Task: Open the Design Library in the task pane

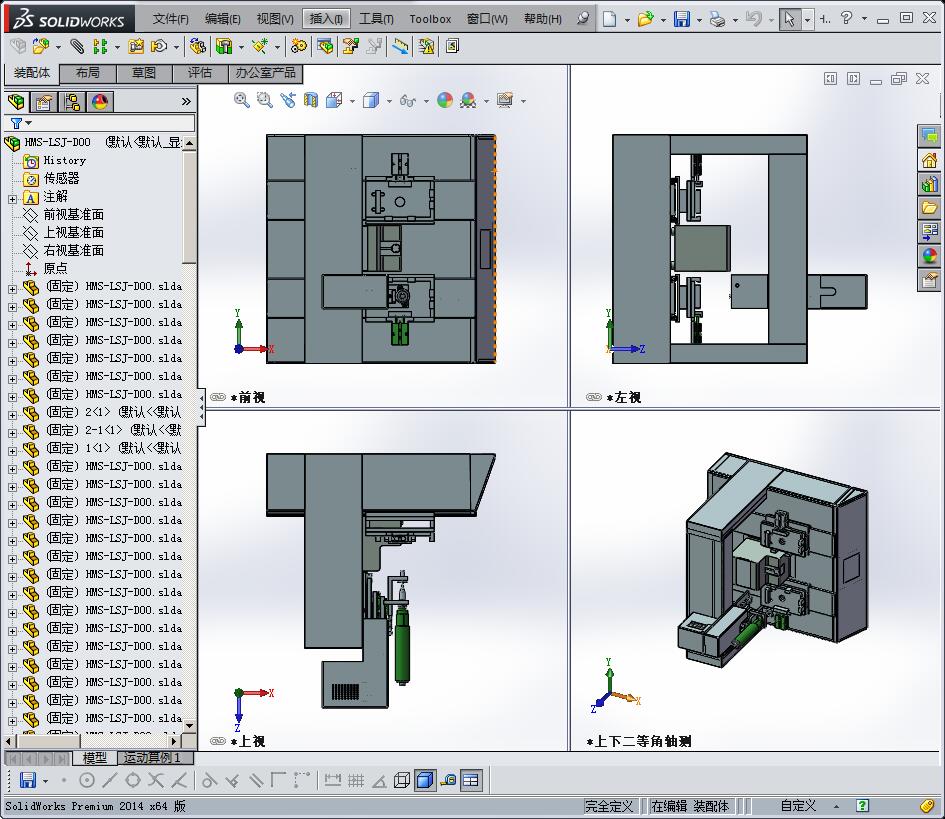Action: tap(930, 184)
